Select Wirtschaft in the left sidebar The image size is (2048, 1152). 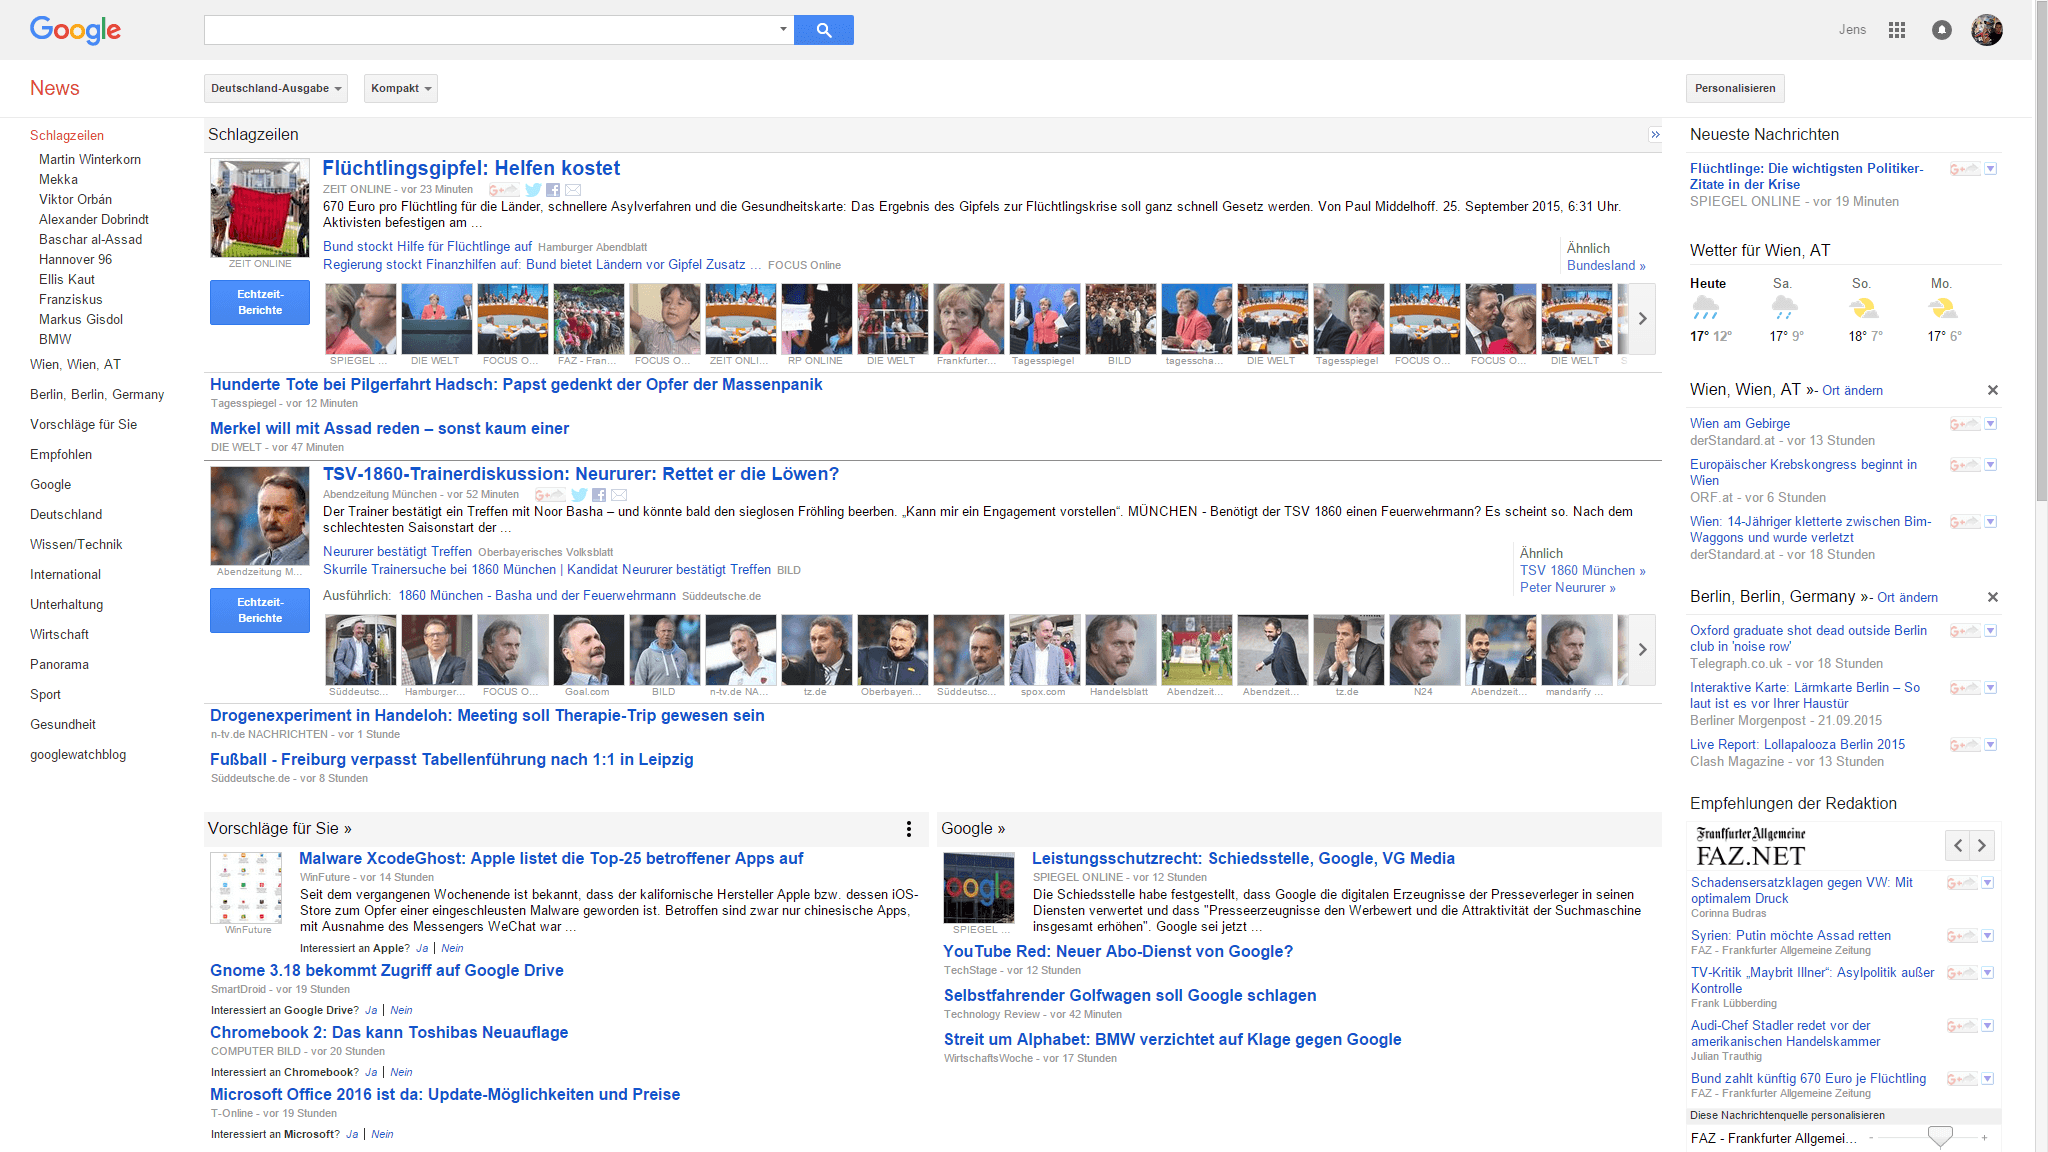(x=59, y=634)
